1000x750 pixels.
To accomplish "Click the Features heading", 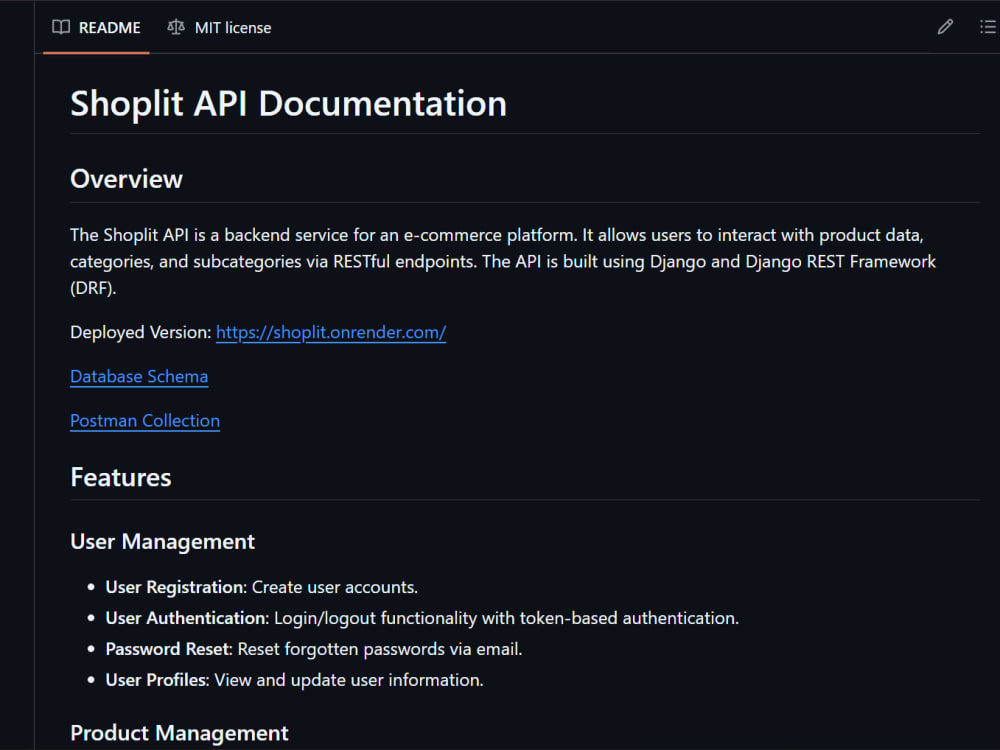I will point(121,478).
